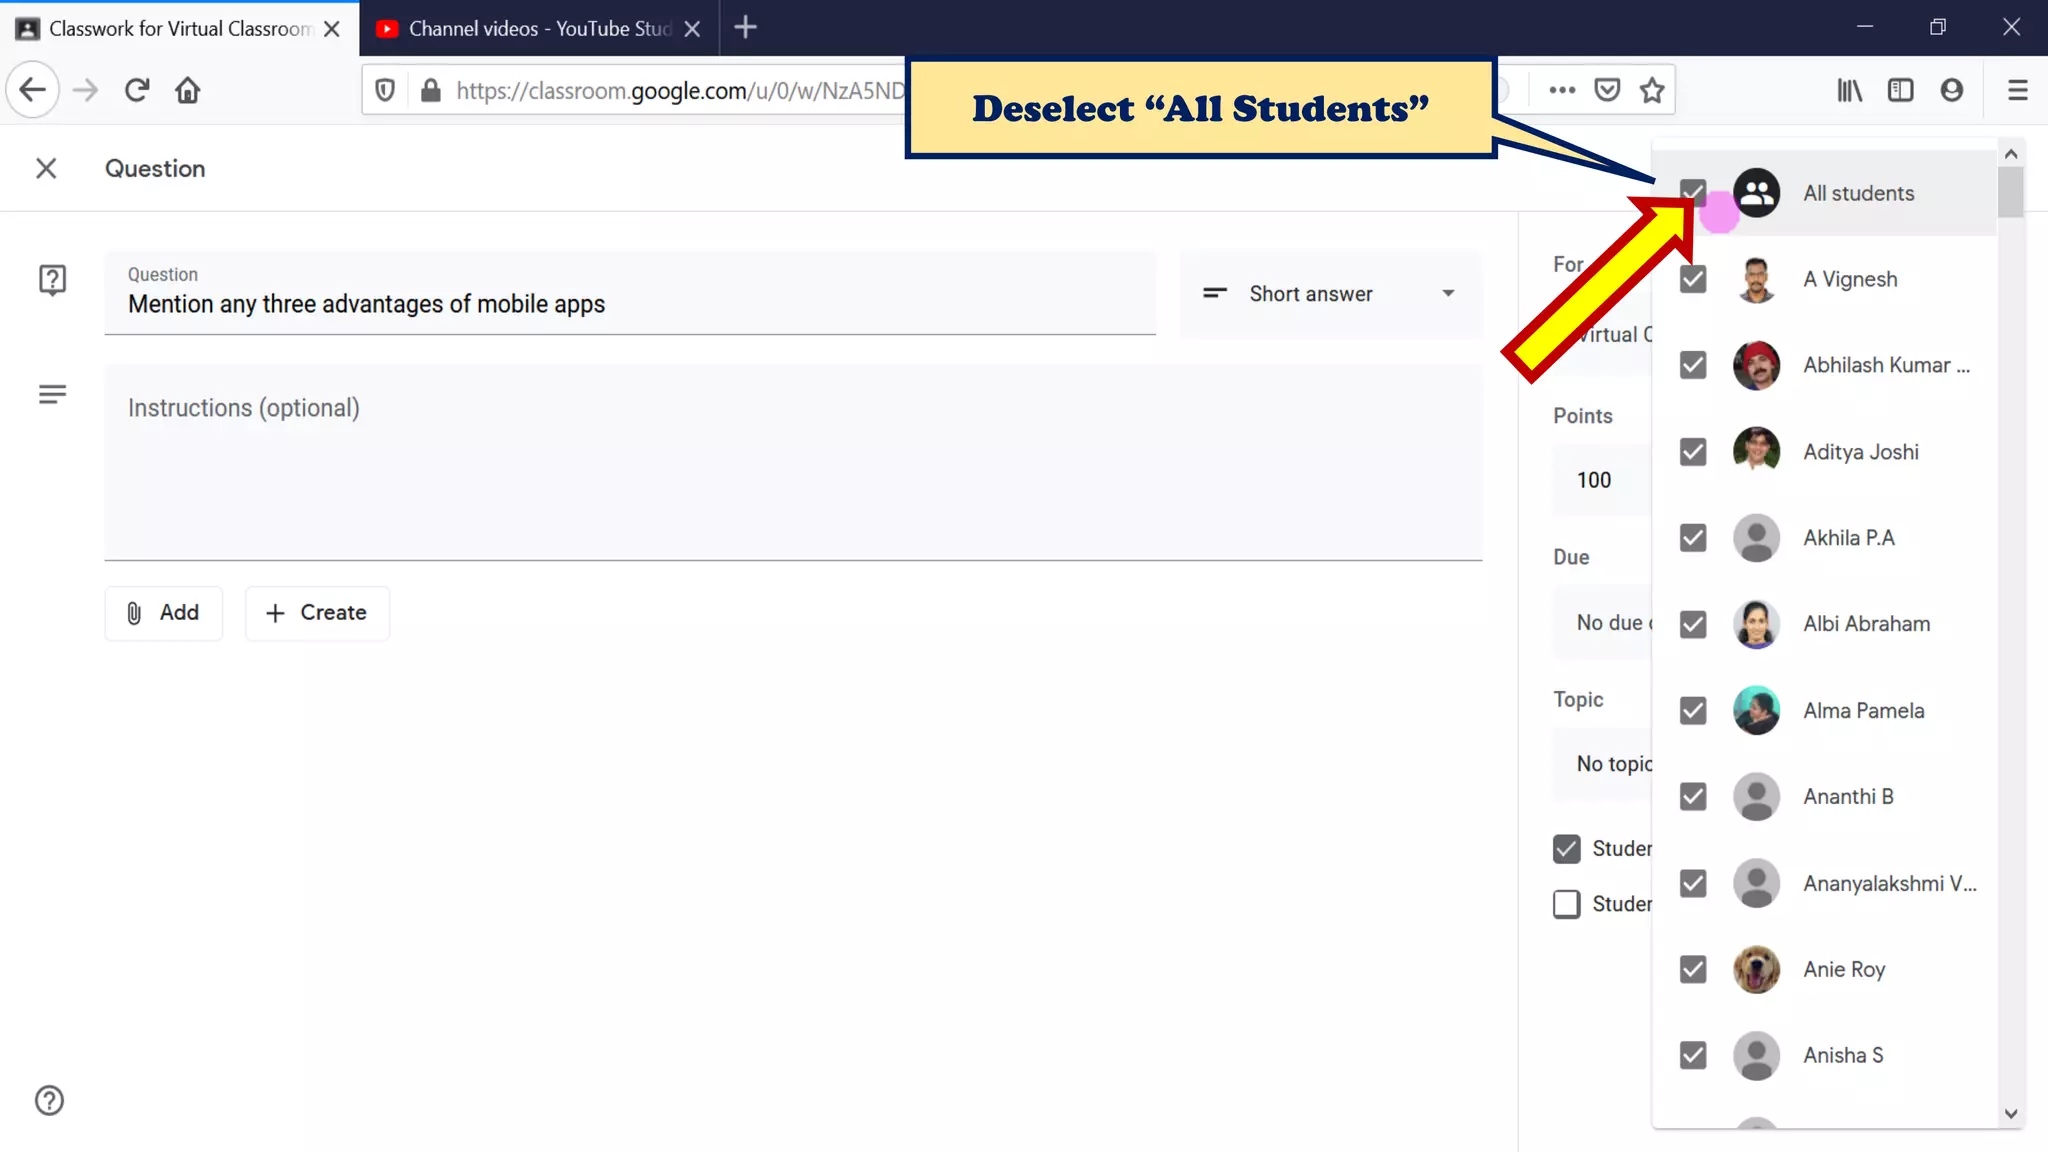Click student list scrollbar up arrow
Viewport: 2048px width, 1152px height.
(x=2011, y=154)
